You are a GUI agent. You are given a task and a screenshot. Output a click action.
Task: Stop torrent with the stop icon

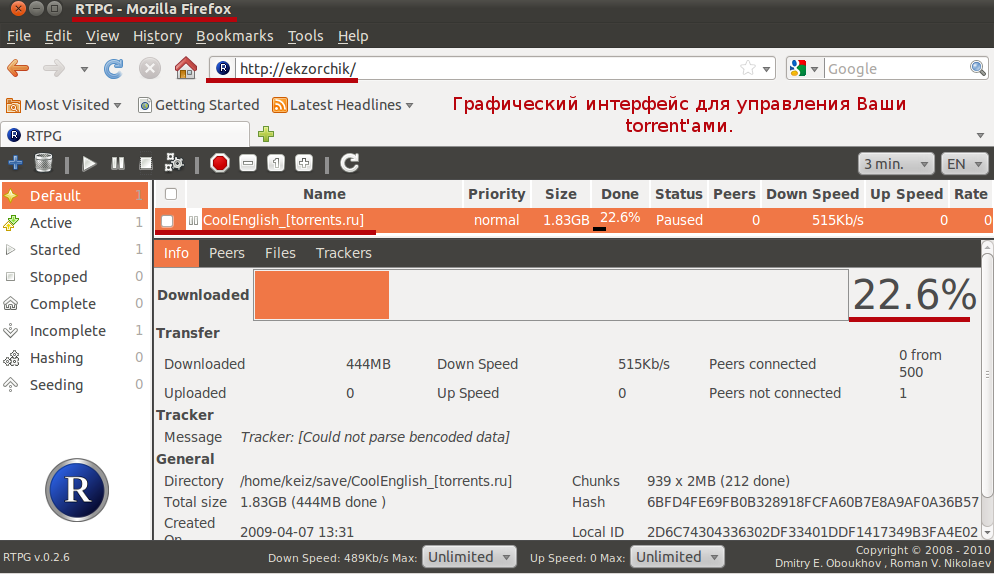[146, 164]
